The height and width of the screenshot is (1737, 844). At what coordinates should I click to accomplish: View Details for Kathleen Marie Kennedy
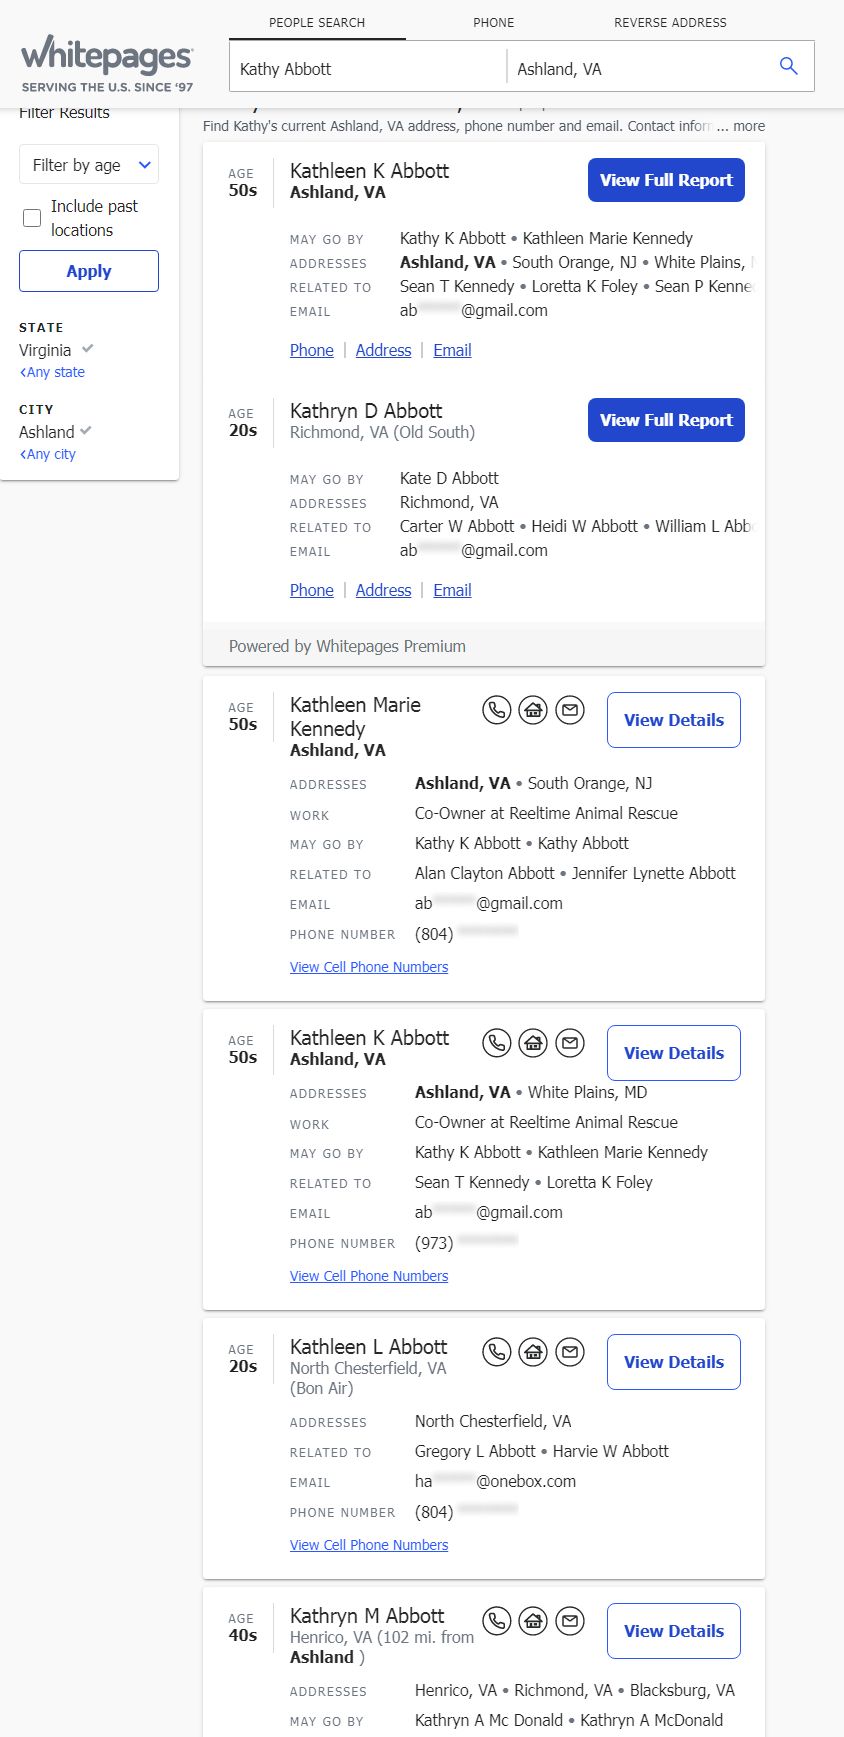tap(674, 720)
